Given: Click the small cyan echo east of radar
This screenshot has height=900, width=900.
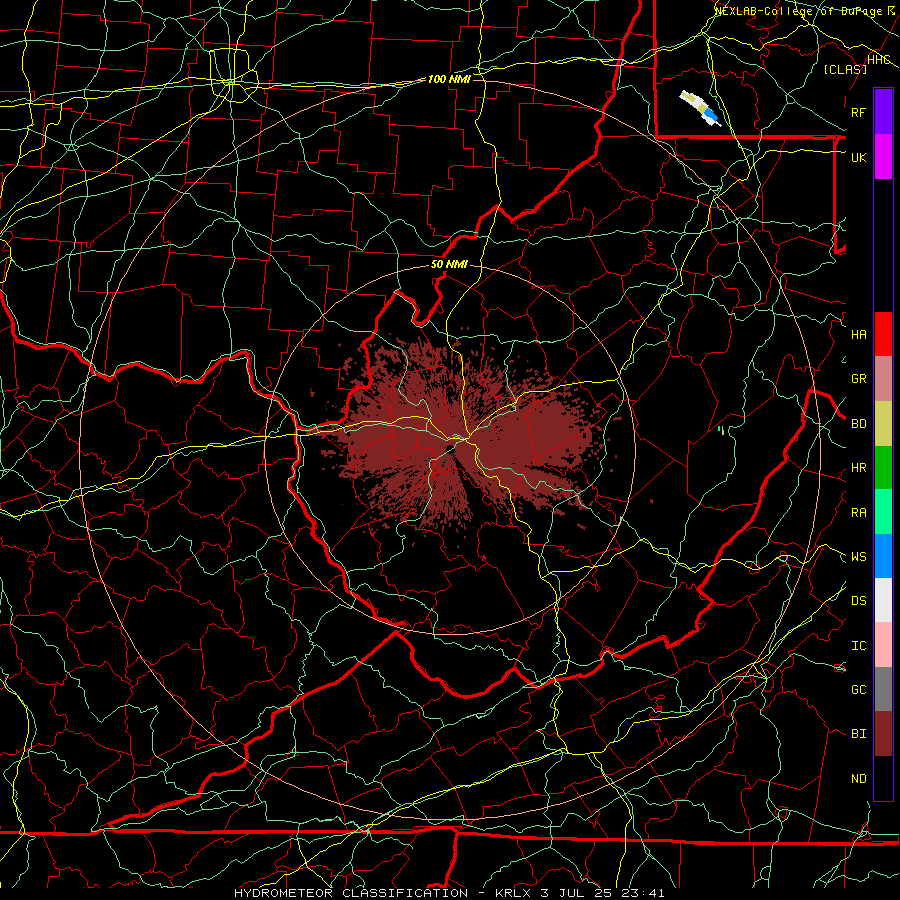Looking at the screenshot, I should (x=721, y=429).
